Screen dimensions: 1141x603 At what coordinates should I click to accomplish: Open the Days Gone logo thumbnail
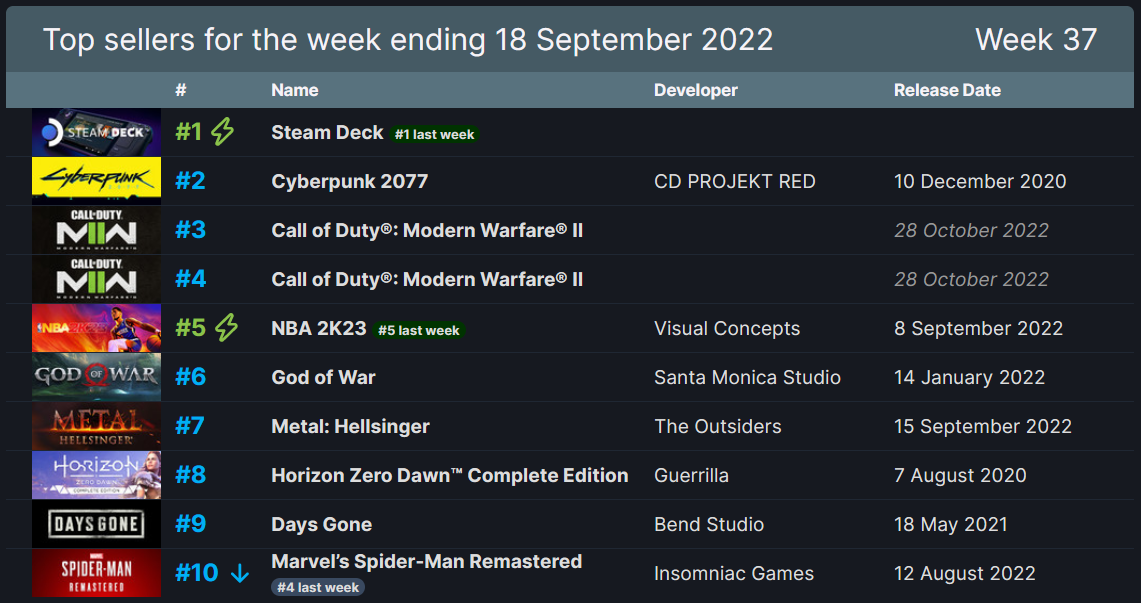tap(96, 524)
